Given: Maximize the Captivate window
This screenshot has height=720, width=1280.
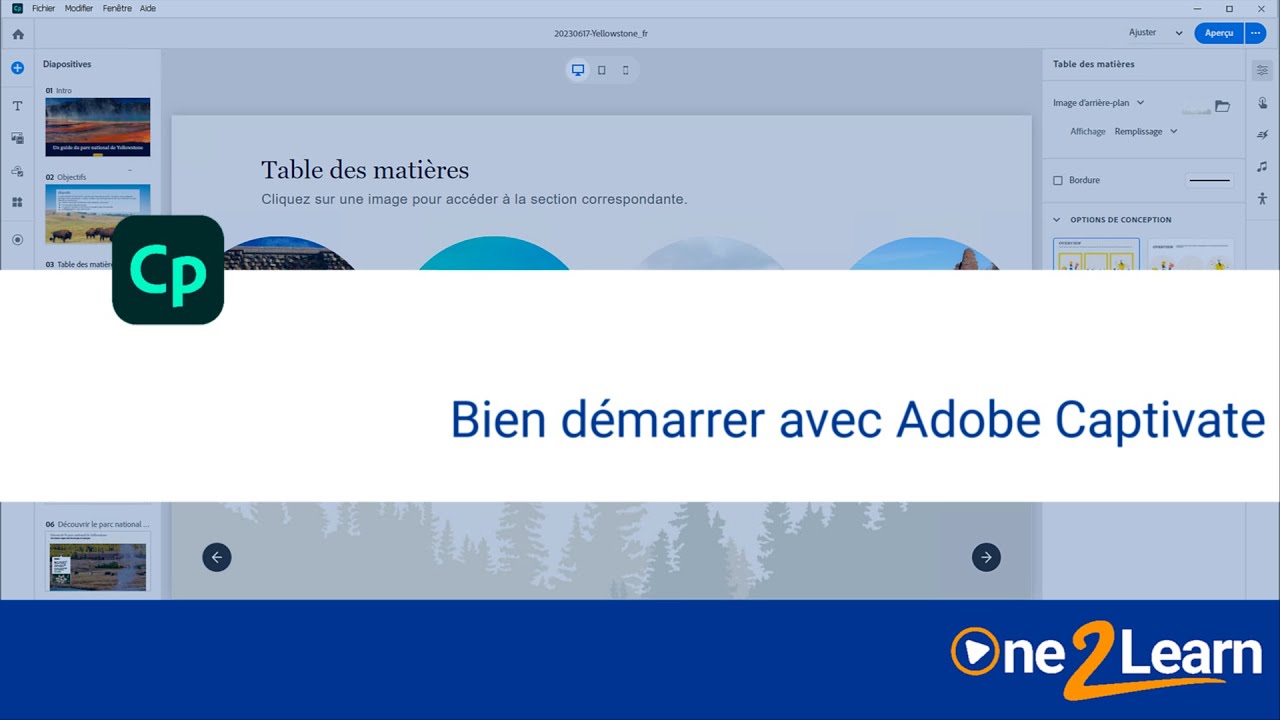Looking at the screenshot, I should pos(1229,8).
